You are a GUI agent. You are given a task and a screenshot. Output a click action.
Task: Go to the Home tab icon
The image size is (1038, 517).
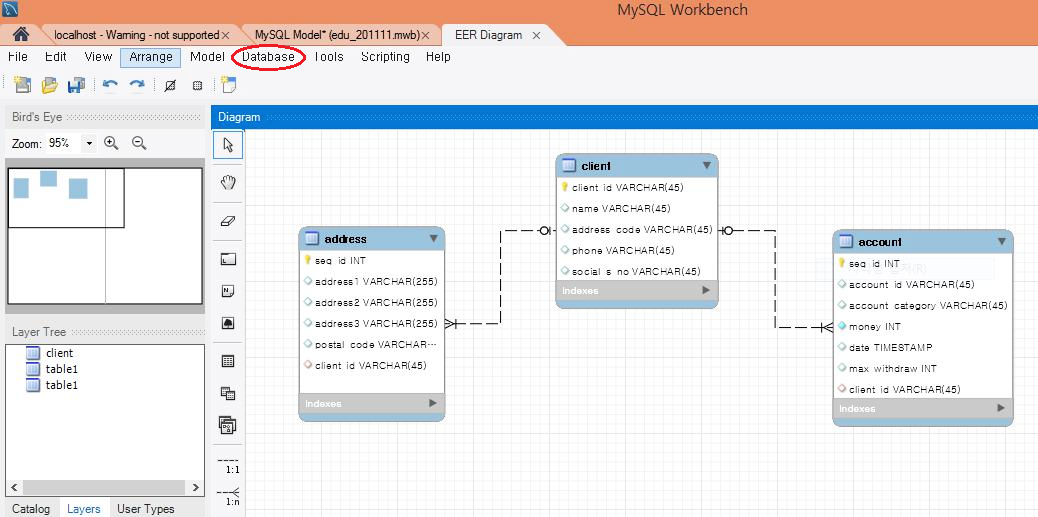[21, 34]
